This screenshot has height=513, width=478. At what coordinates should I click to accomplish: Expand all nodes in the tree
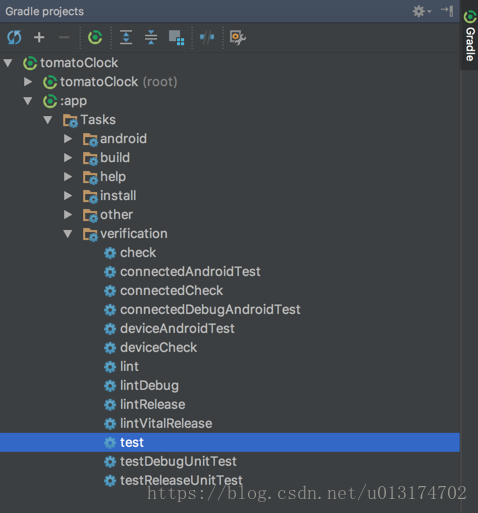pyautogui.click(x=126, y=37)
